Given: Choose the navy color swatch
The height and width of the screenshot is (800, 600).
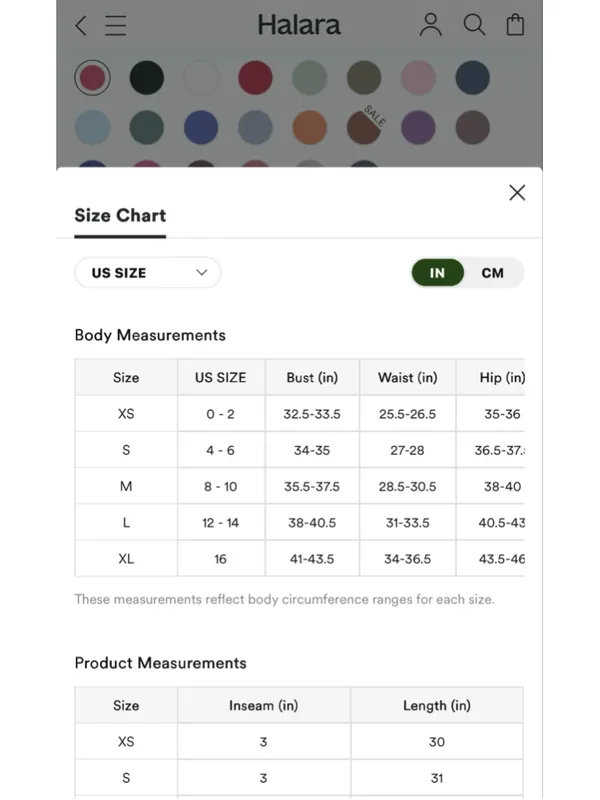Looking at the screenshot, I should (x=472, y=78).
